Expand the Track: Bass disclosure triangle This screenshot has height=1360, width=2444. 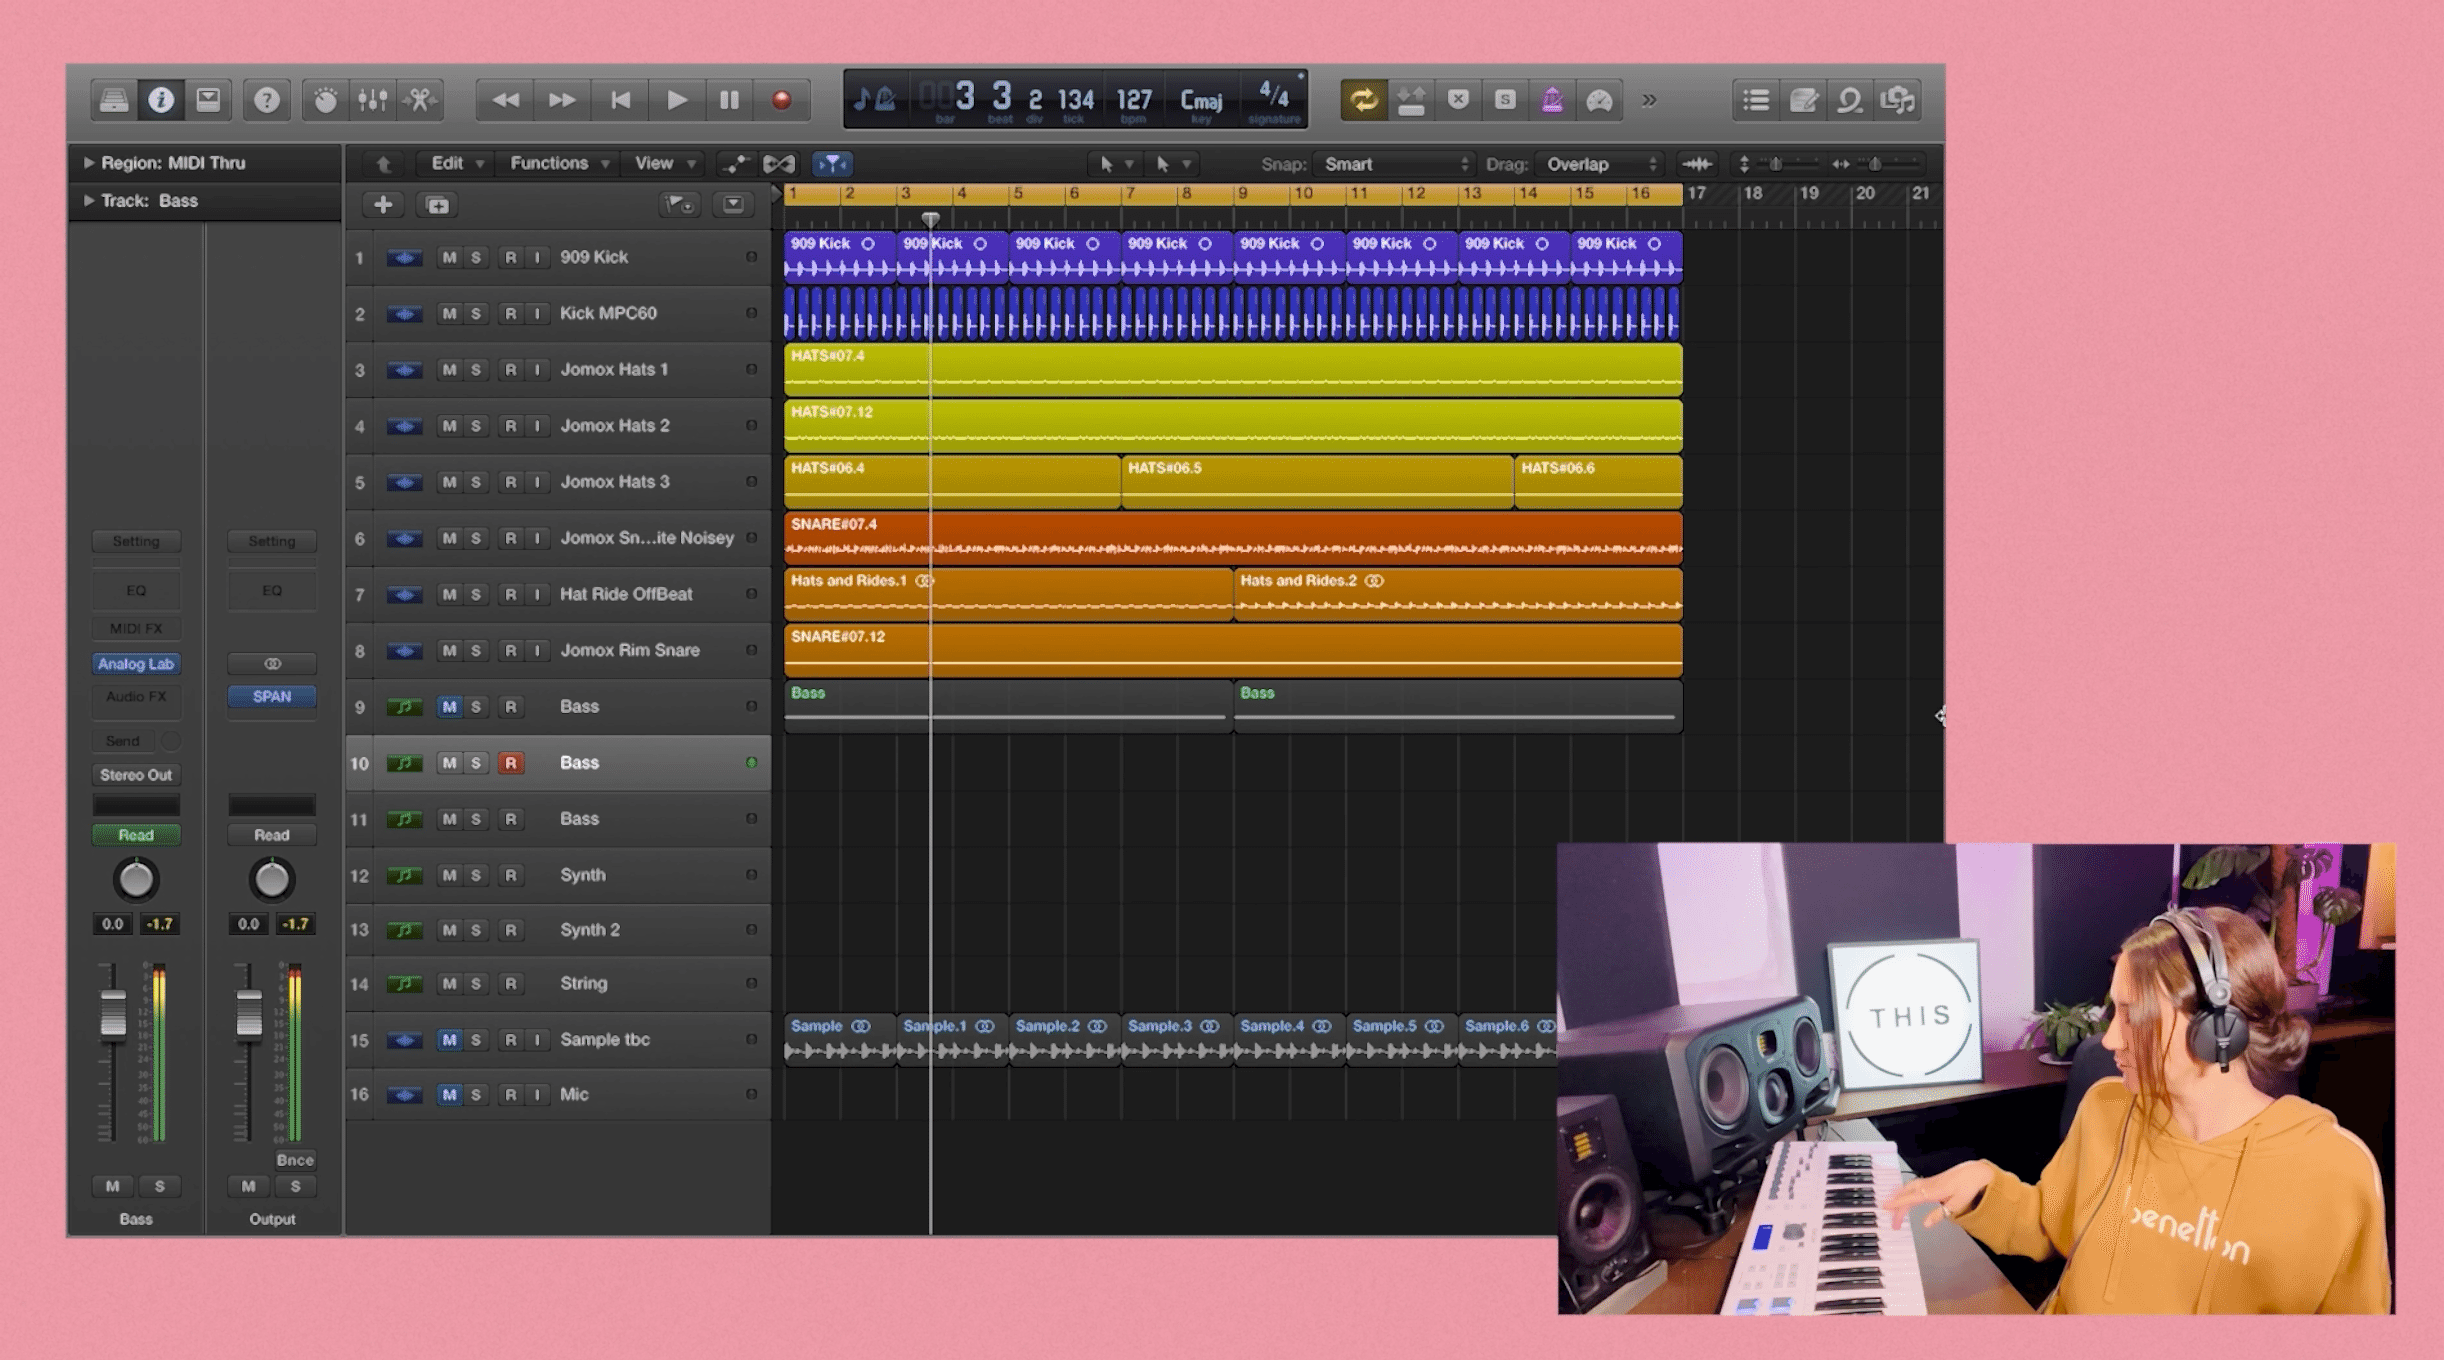click(89, 201)
